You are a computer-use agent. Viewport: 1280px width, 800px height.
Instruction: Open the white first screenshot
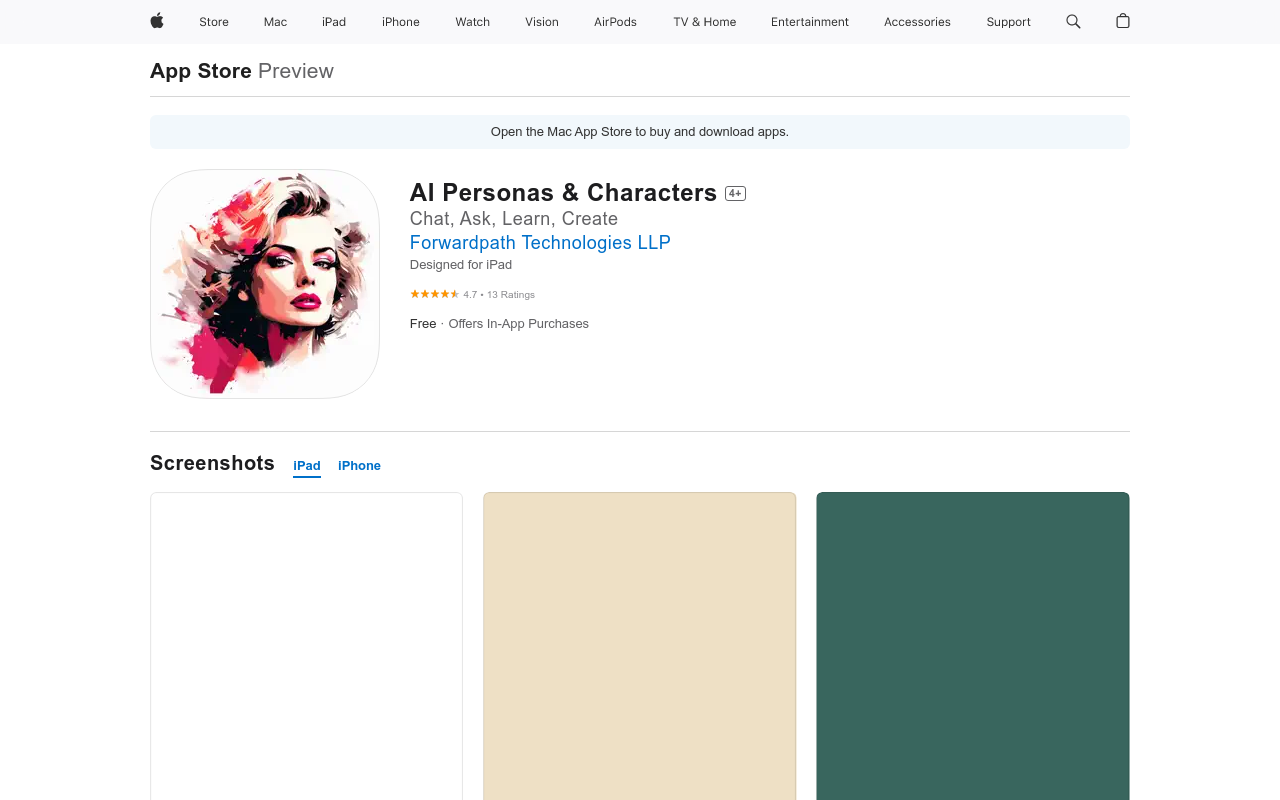pos(306,646)
